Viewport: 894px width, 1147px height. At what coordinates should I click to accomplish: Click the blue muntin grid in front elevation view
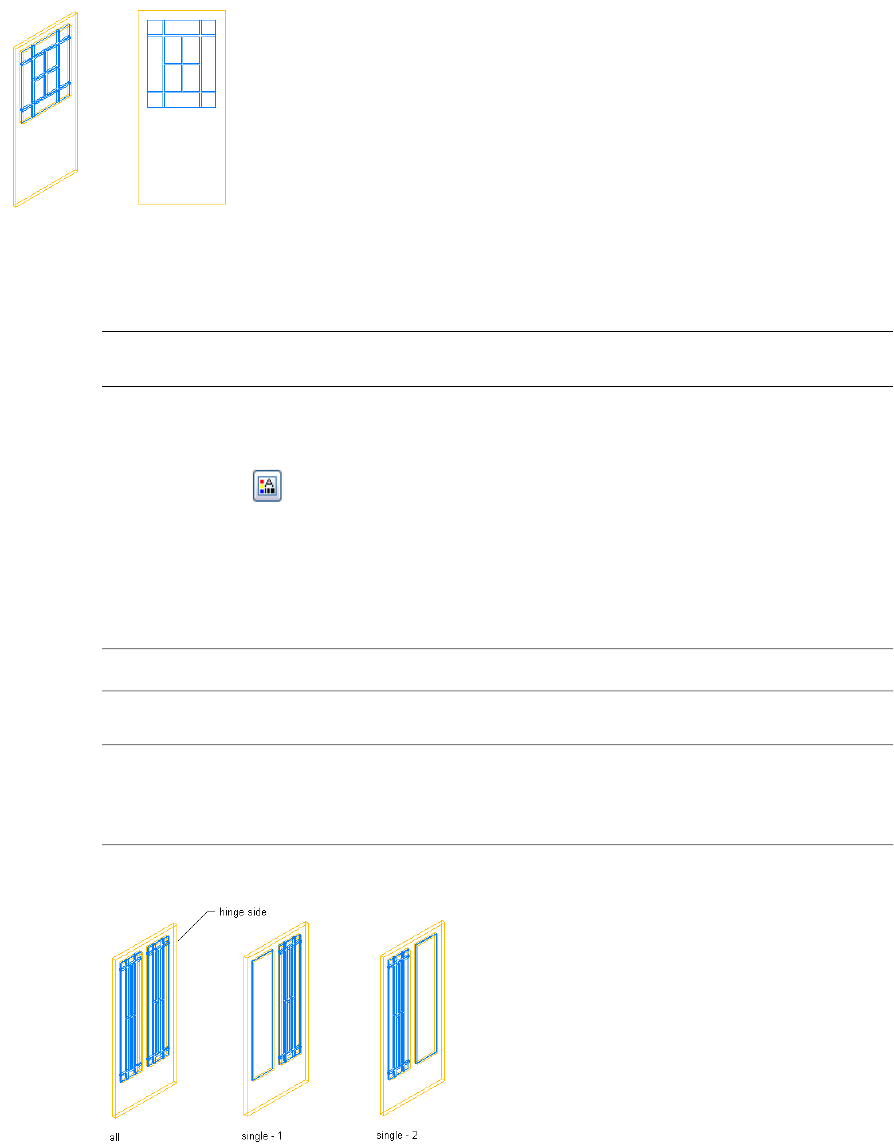[181, 64]
